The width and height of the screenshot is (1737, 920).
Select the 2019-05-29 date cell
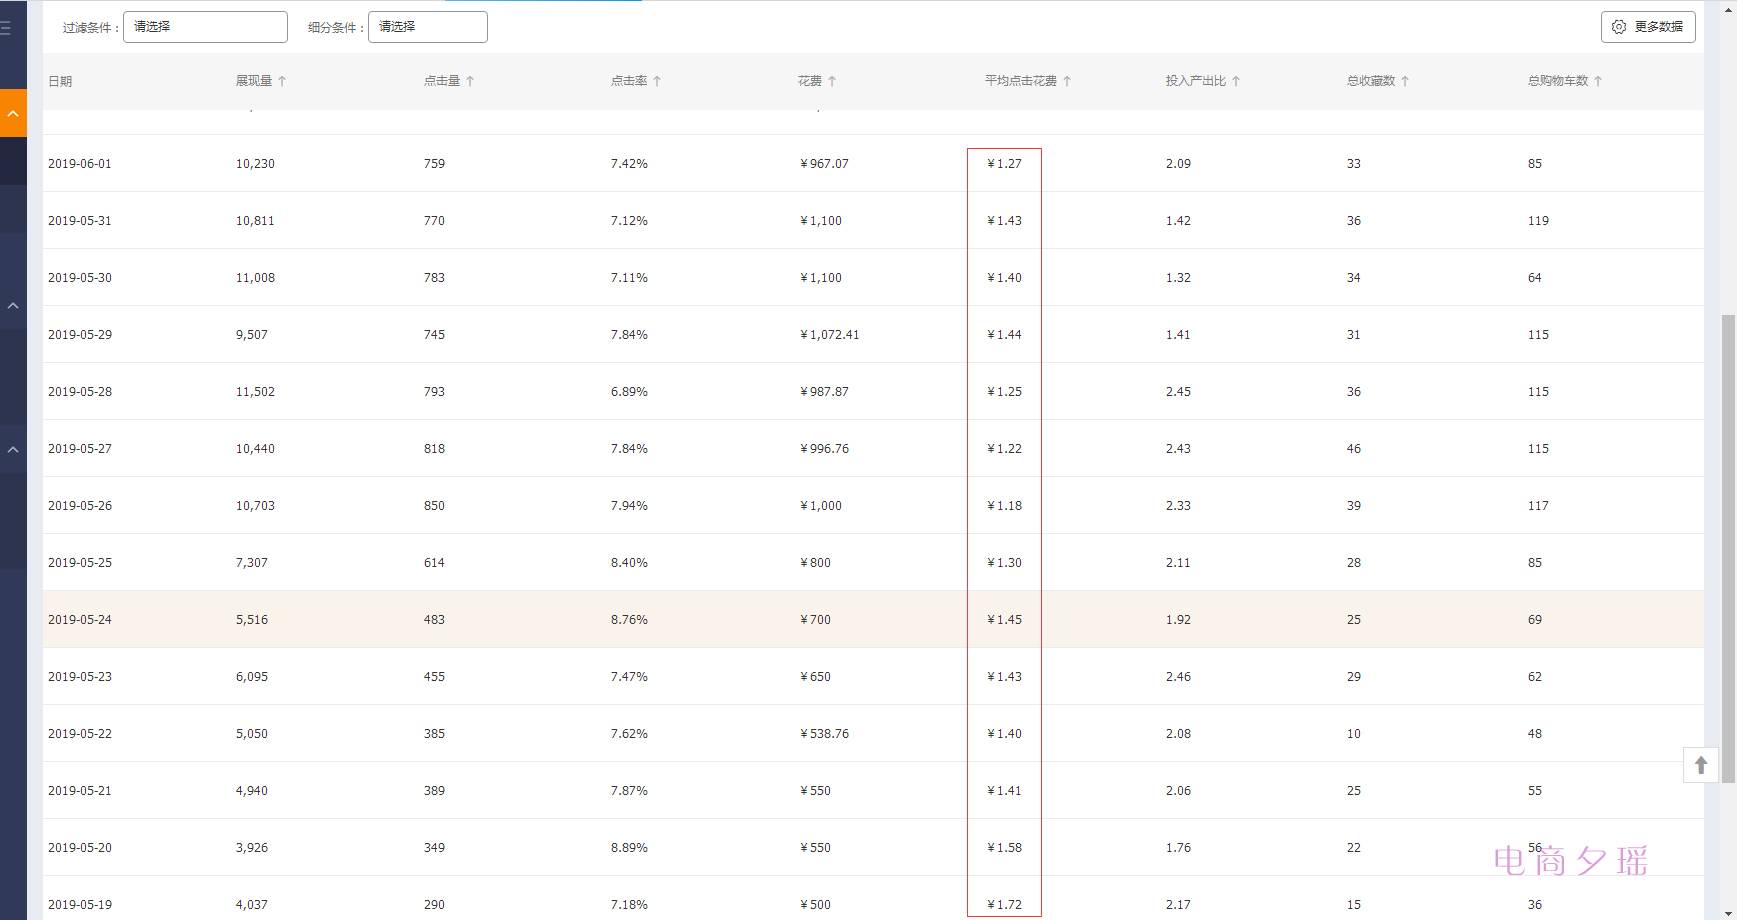(80, 335)
